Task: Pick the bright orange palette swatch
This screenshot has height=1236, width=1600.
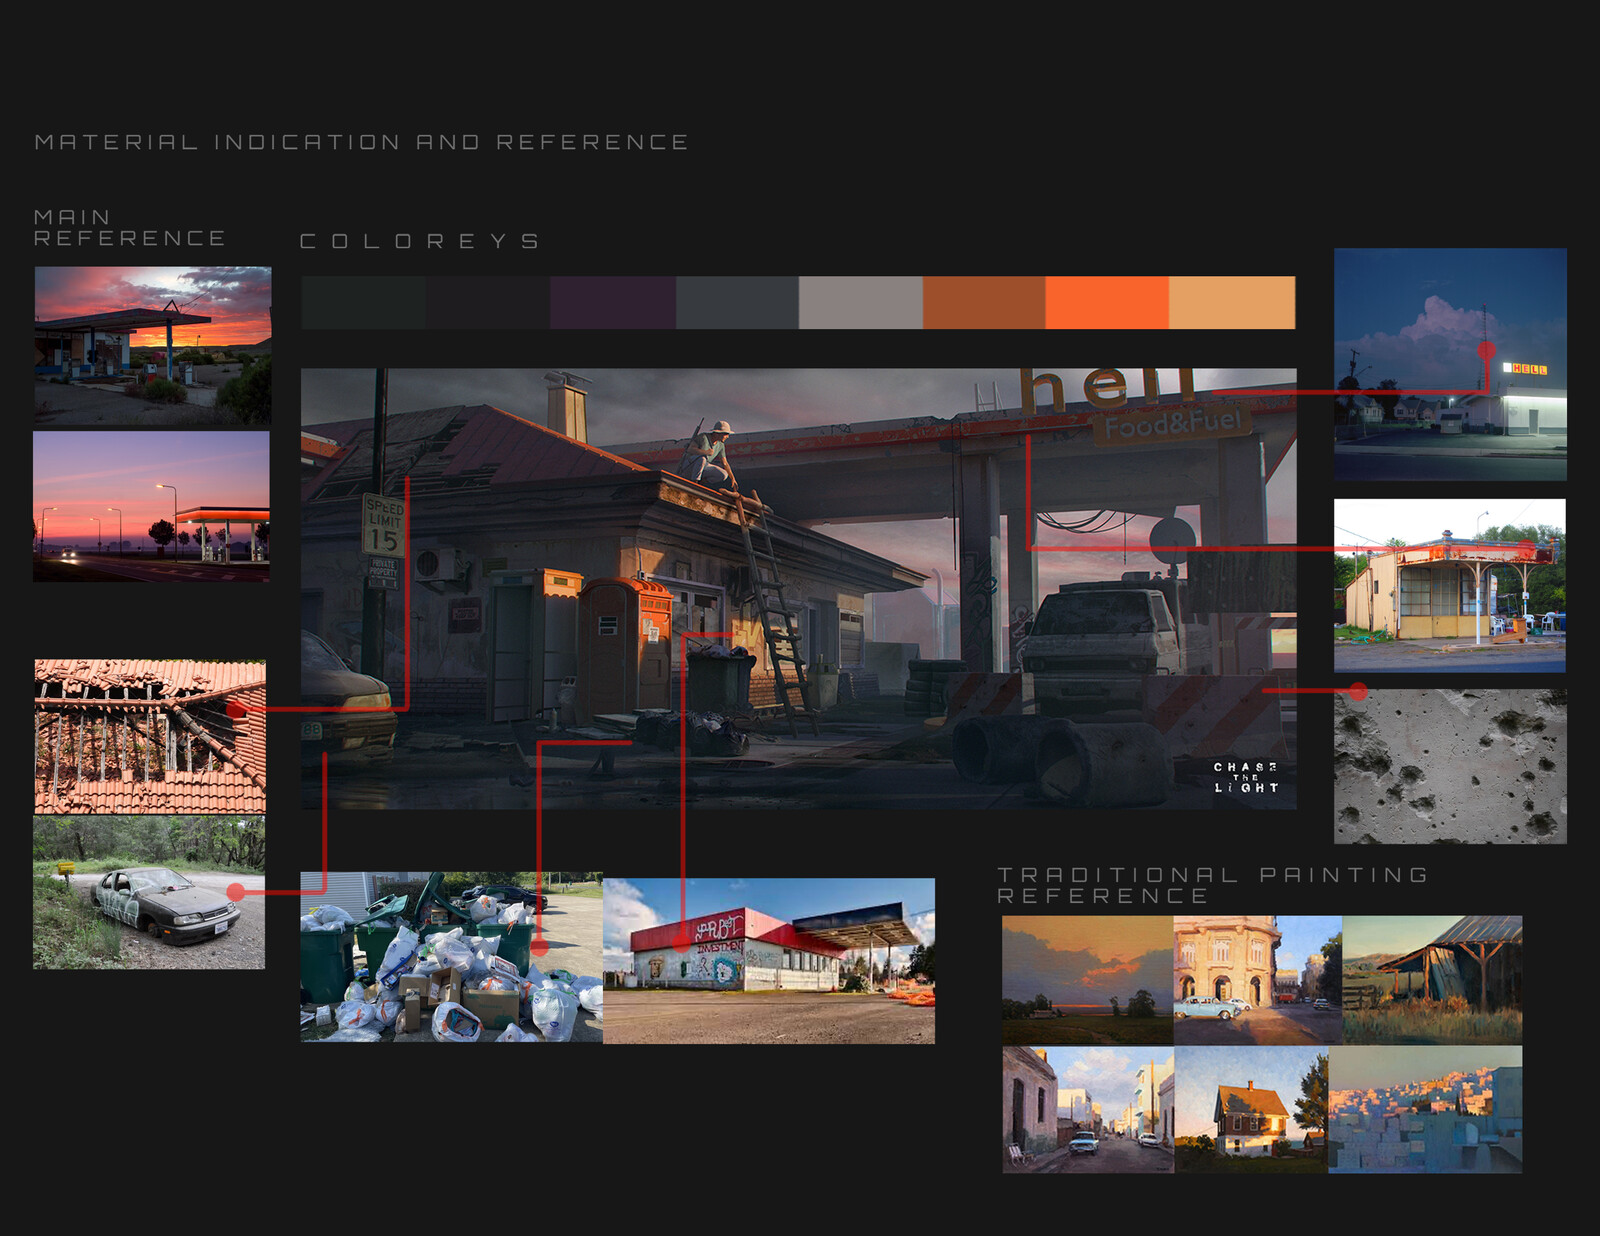Action: [x=1106, y=302]
